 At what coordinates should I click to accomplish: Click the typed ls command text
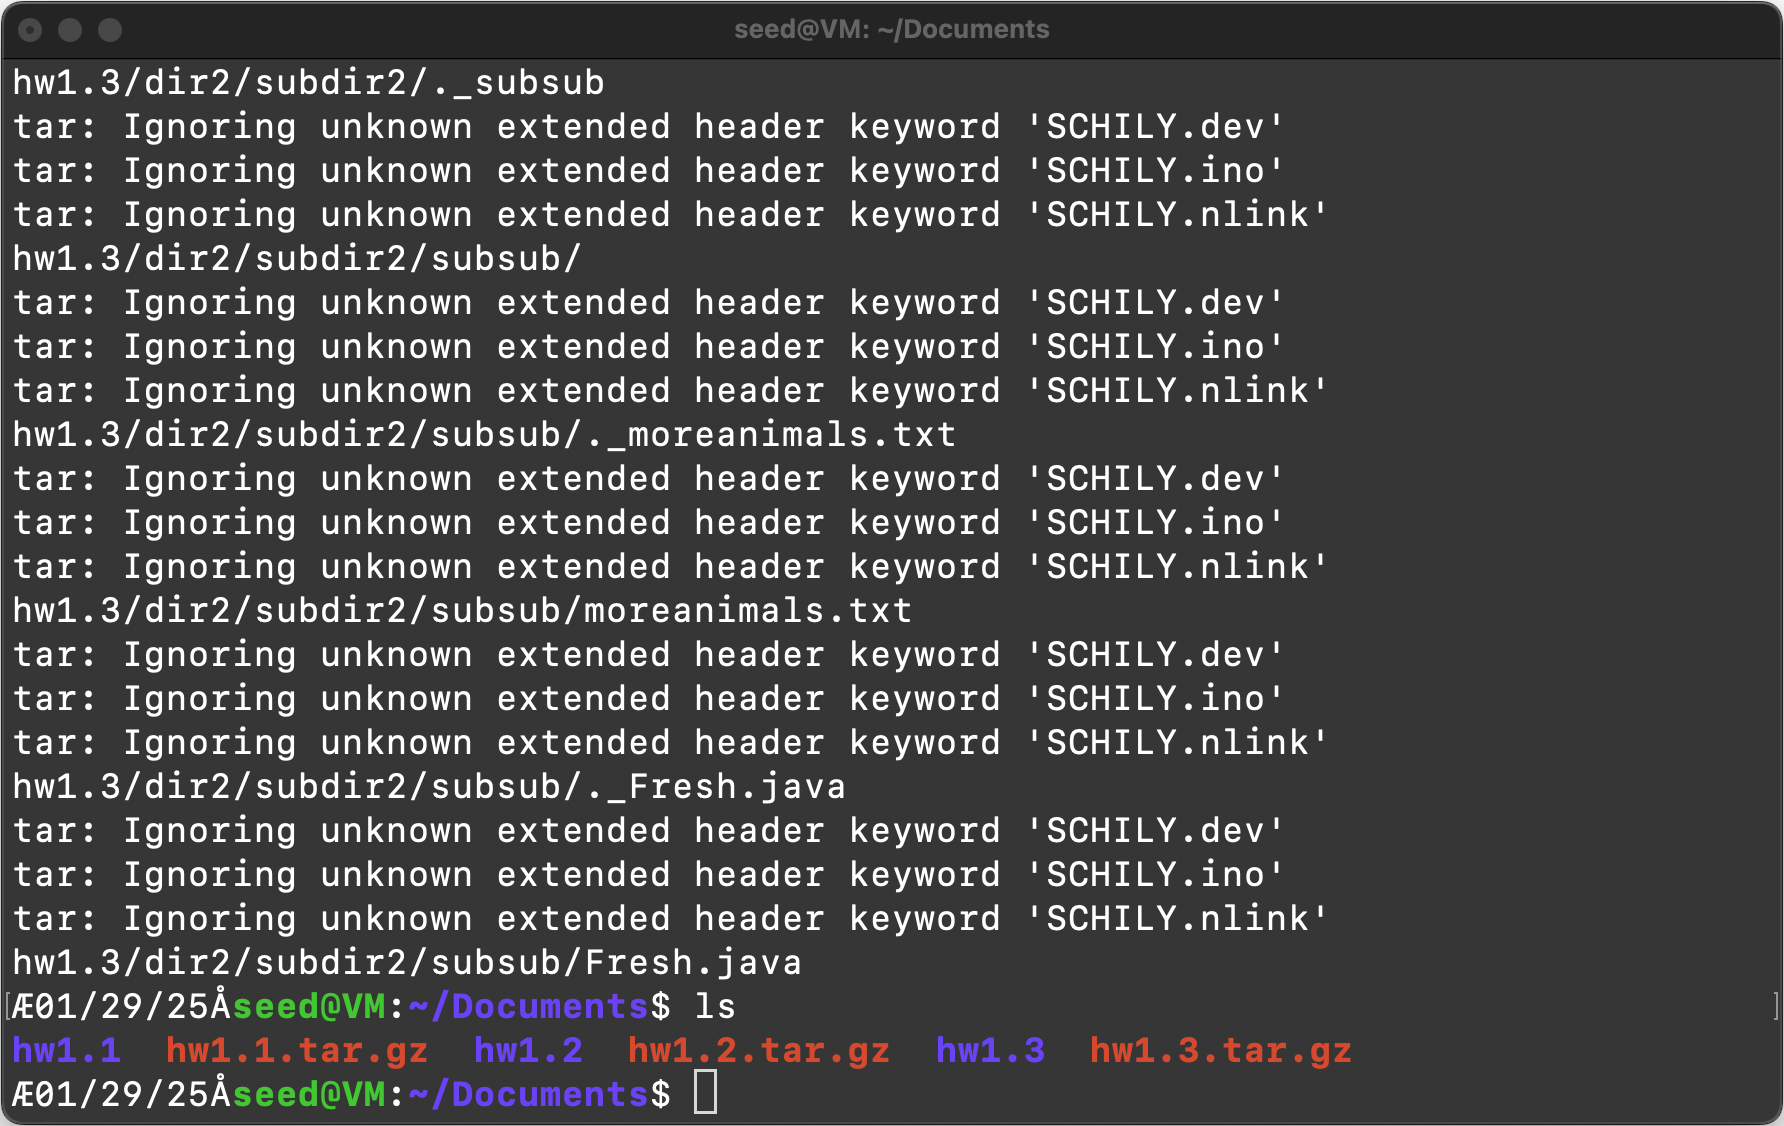(x=715, y=1006)
